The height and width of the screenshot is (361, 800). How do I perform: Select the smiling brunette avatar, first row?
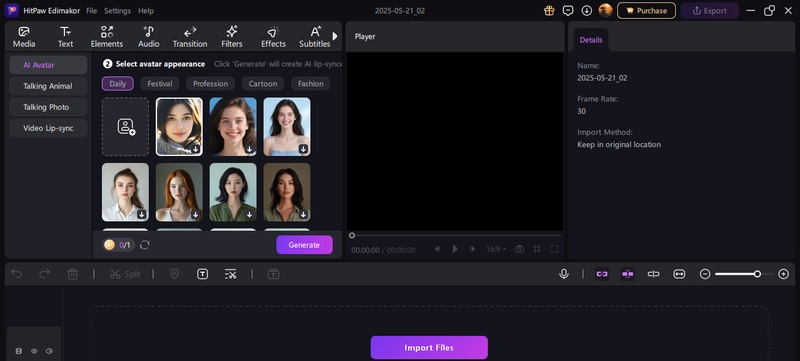point(233,126)
